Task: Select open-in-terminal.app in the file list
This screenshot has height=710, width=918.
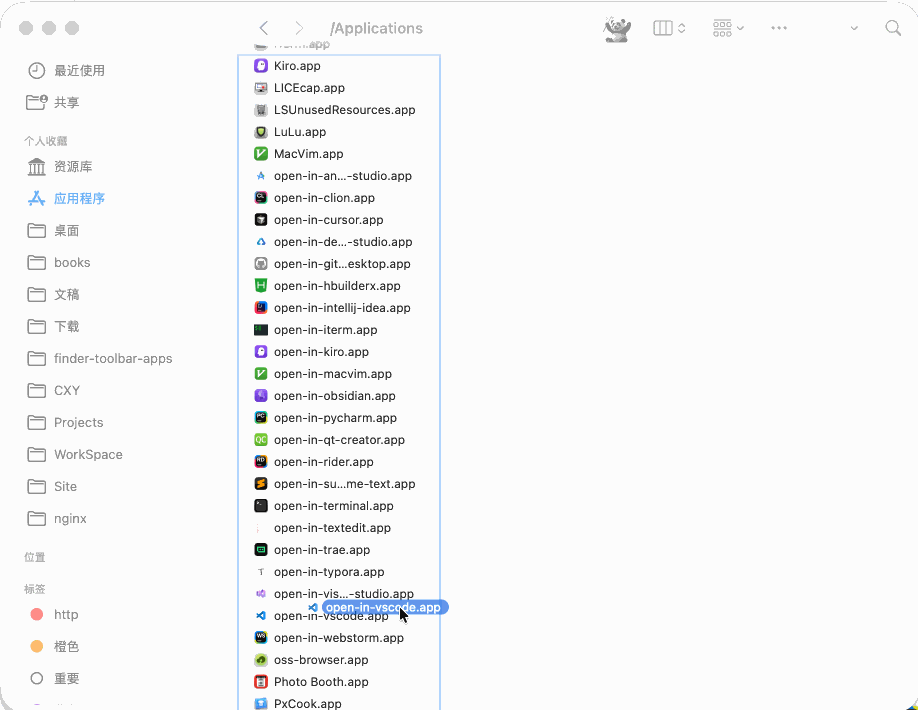Action: click(x=333, y=506)
